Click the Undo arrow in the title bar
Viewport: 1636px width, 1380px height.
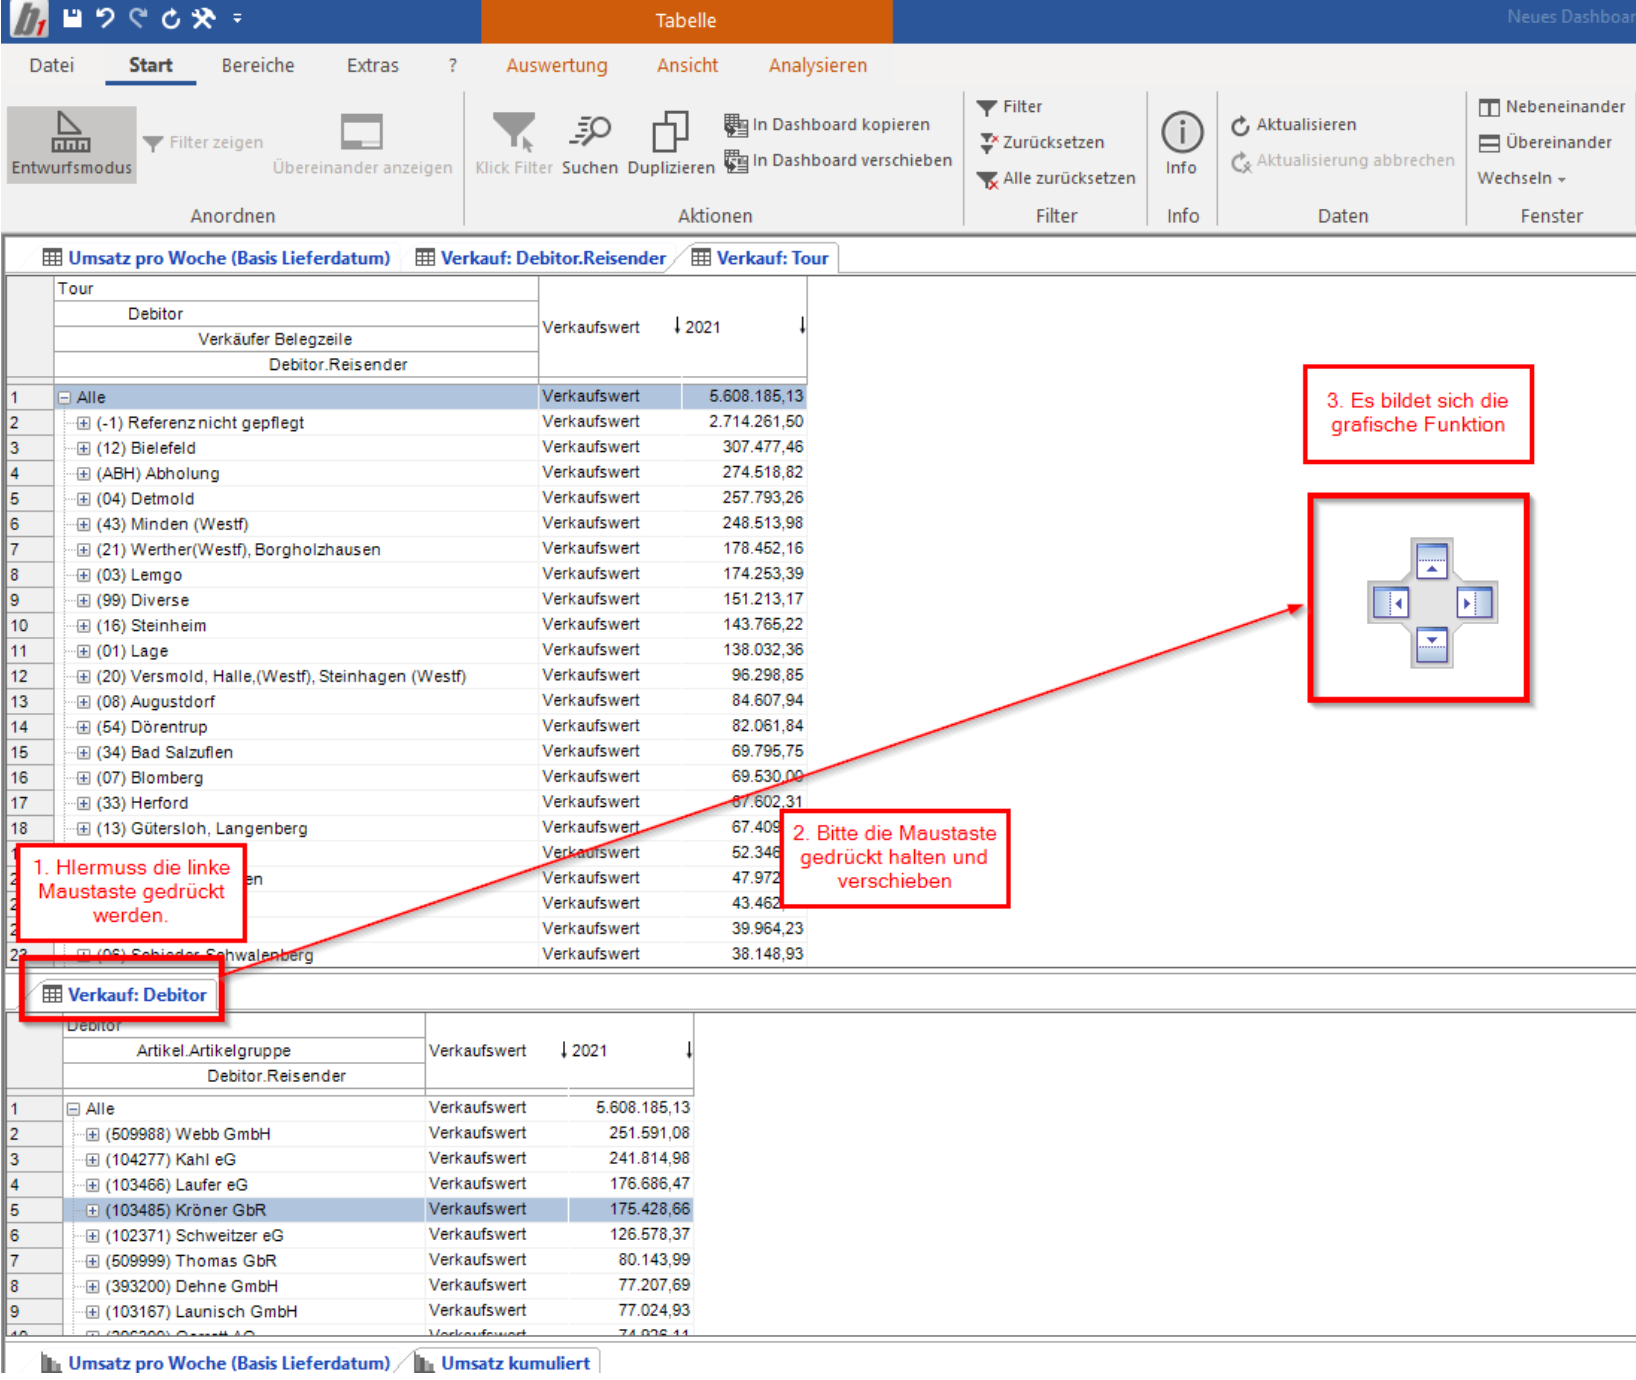(105, 18)
